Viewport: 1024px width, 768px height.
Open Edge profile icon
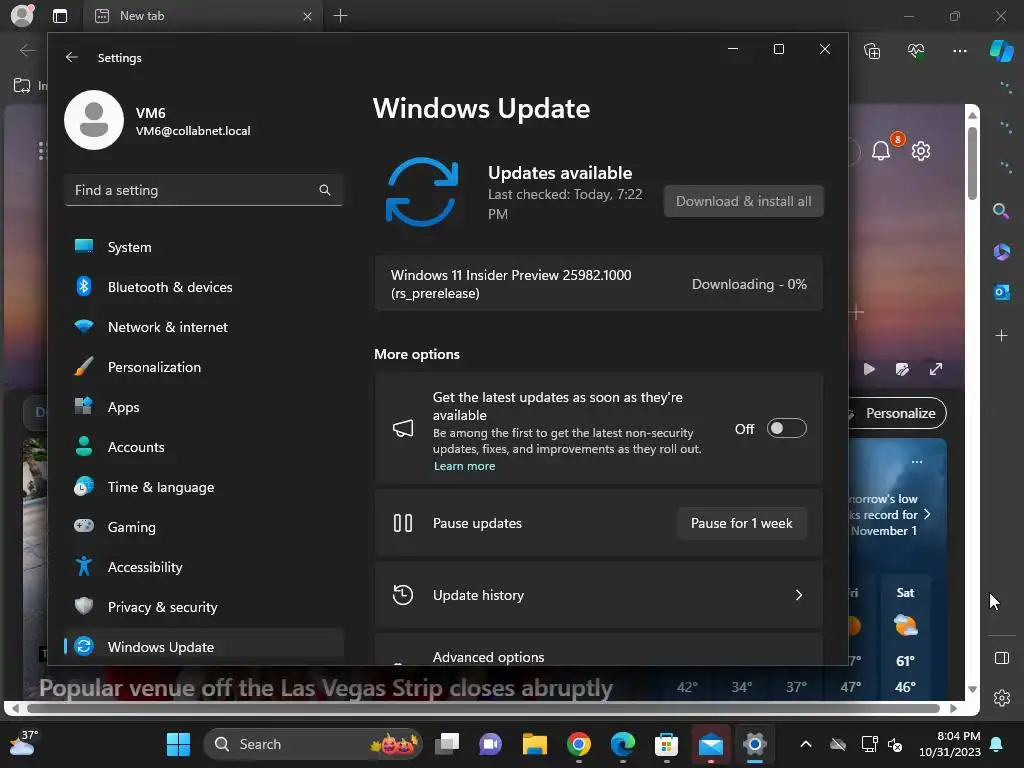pyautogui.click(x=22, y=16)
